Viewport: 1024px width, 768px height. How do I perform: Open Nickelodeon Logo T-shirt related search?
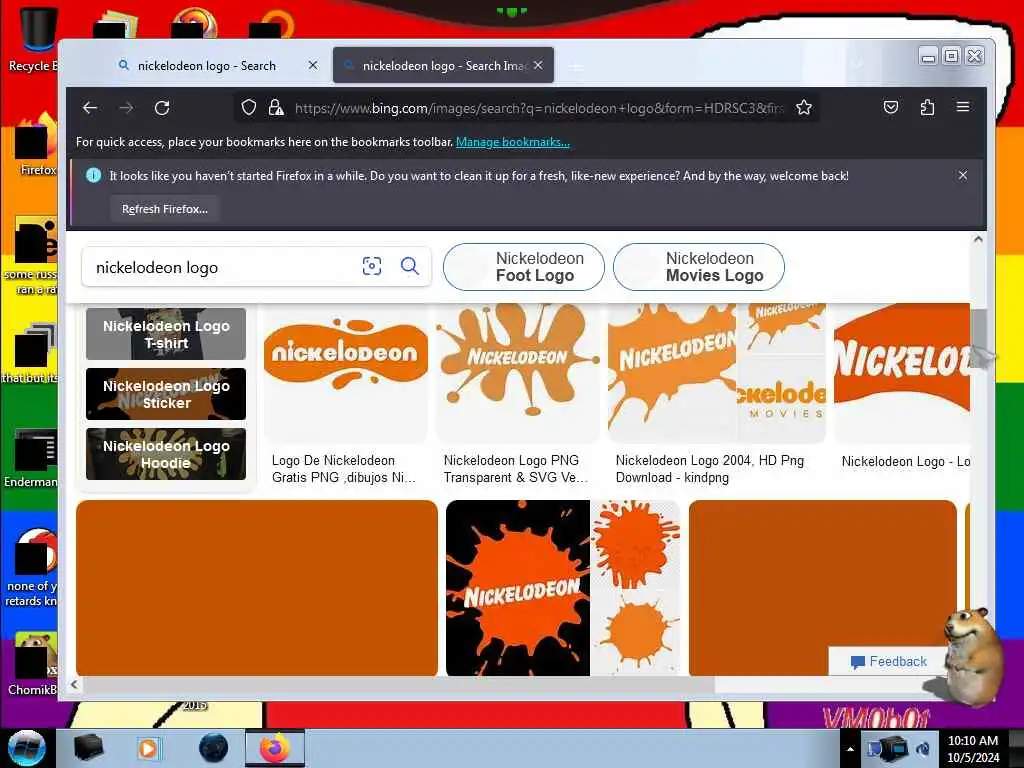click(x=166, y=334)
